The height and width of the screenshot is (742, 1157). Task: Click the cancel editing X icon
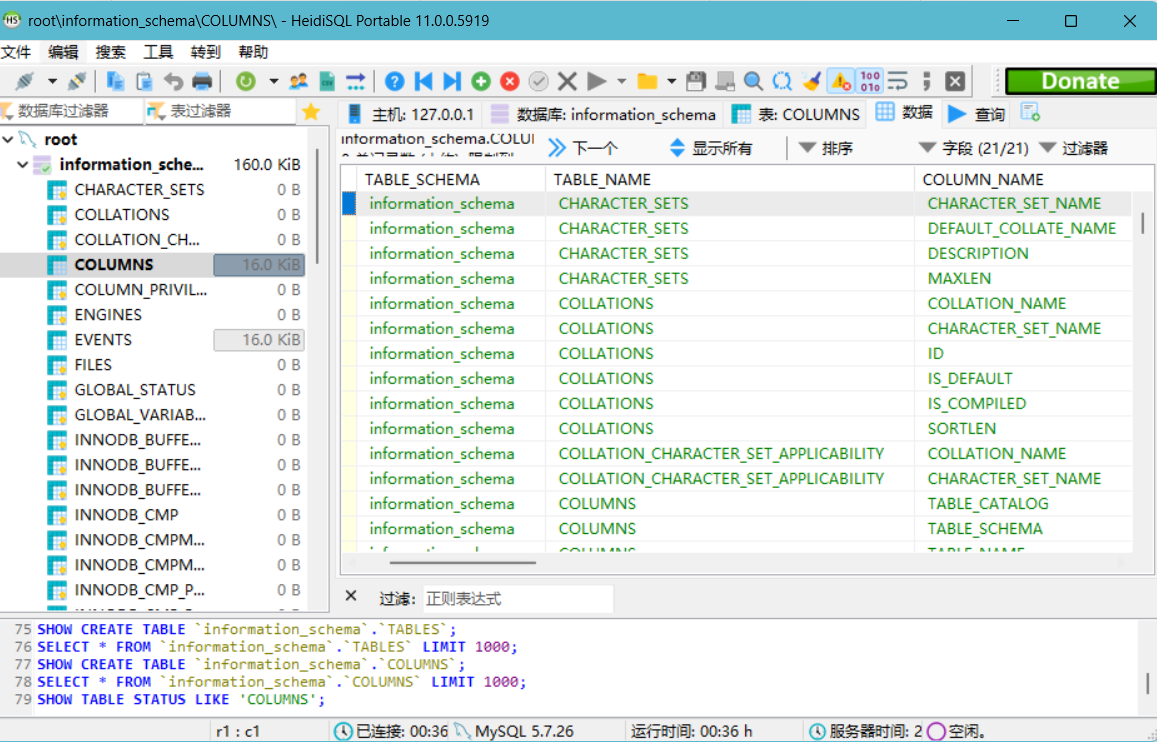567,80
